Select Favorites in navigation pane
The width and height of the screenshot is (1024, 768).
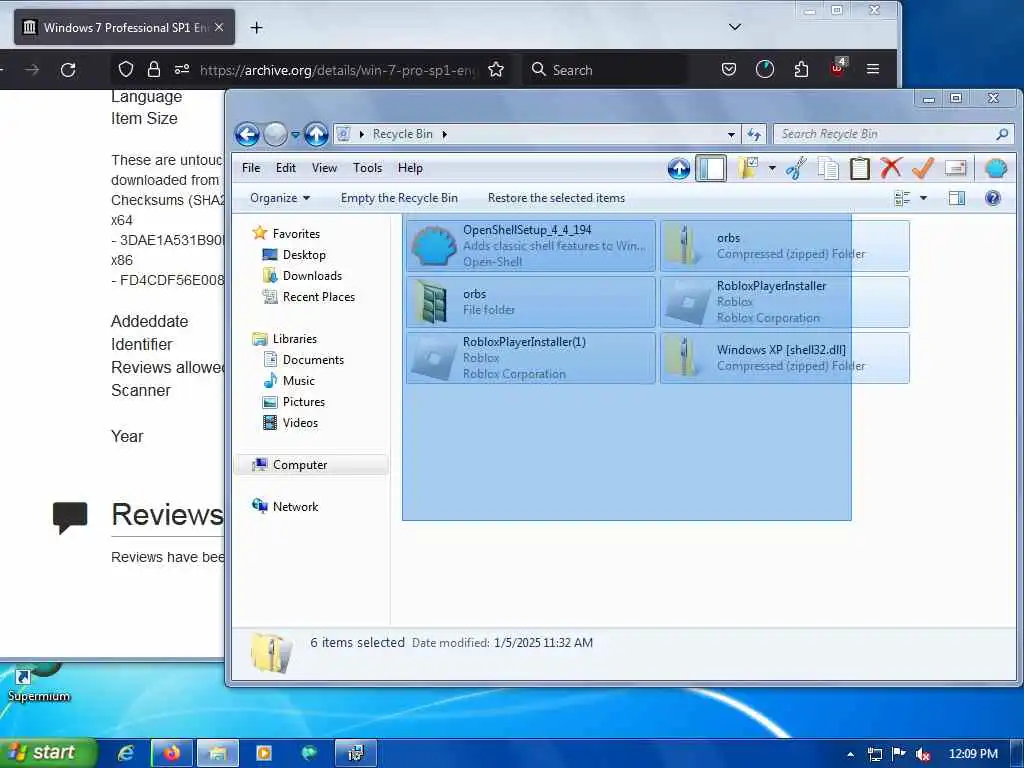click(x=296, y=233)
